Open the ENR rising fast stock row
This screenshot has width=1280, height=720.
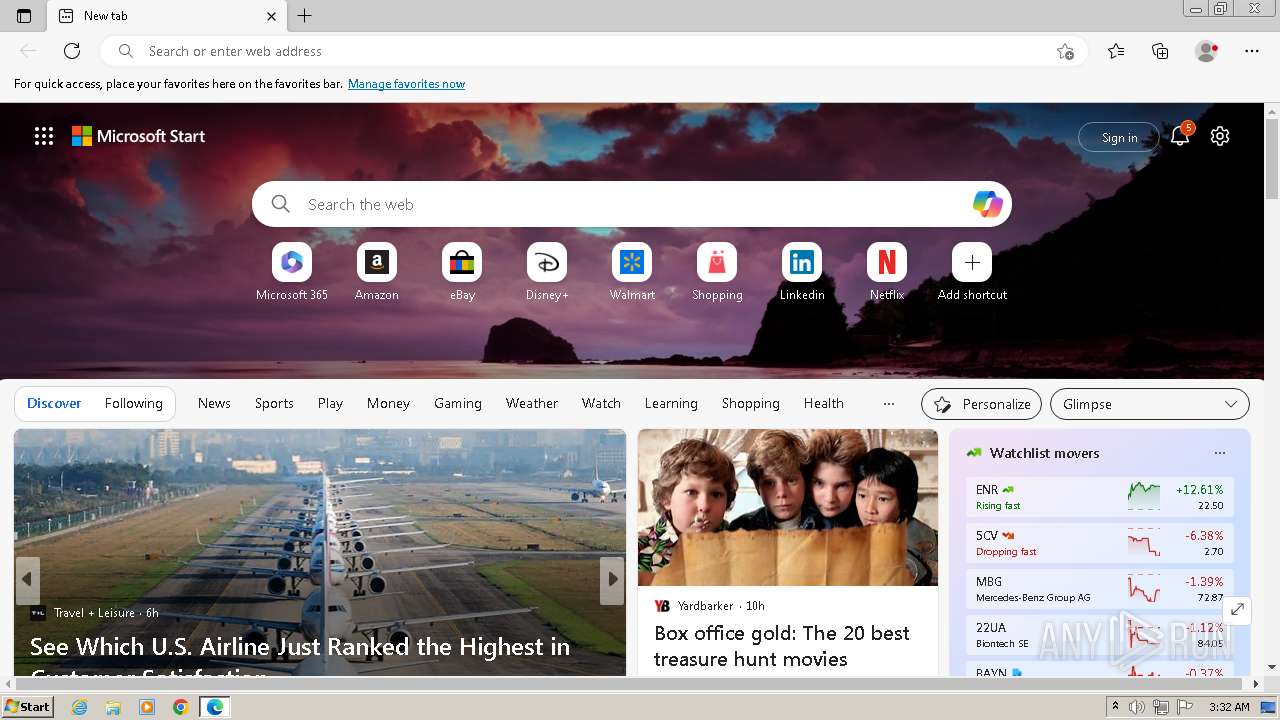[x=1100, y=497]
